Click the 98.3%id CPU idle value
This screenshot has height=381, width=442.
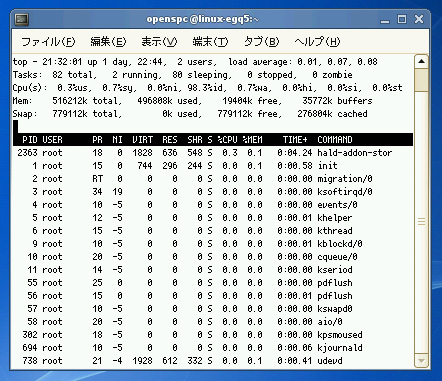[x=205, y=88]
